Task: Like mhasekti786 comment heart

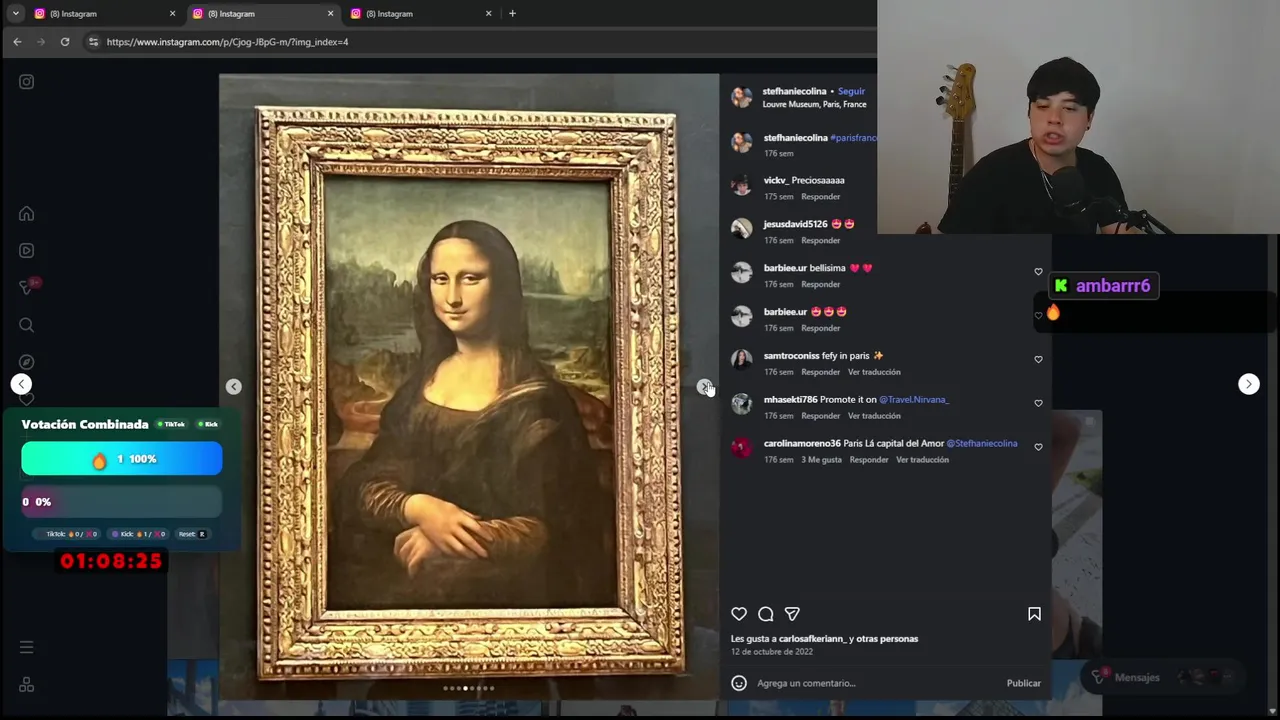Action: point(1038,403)
